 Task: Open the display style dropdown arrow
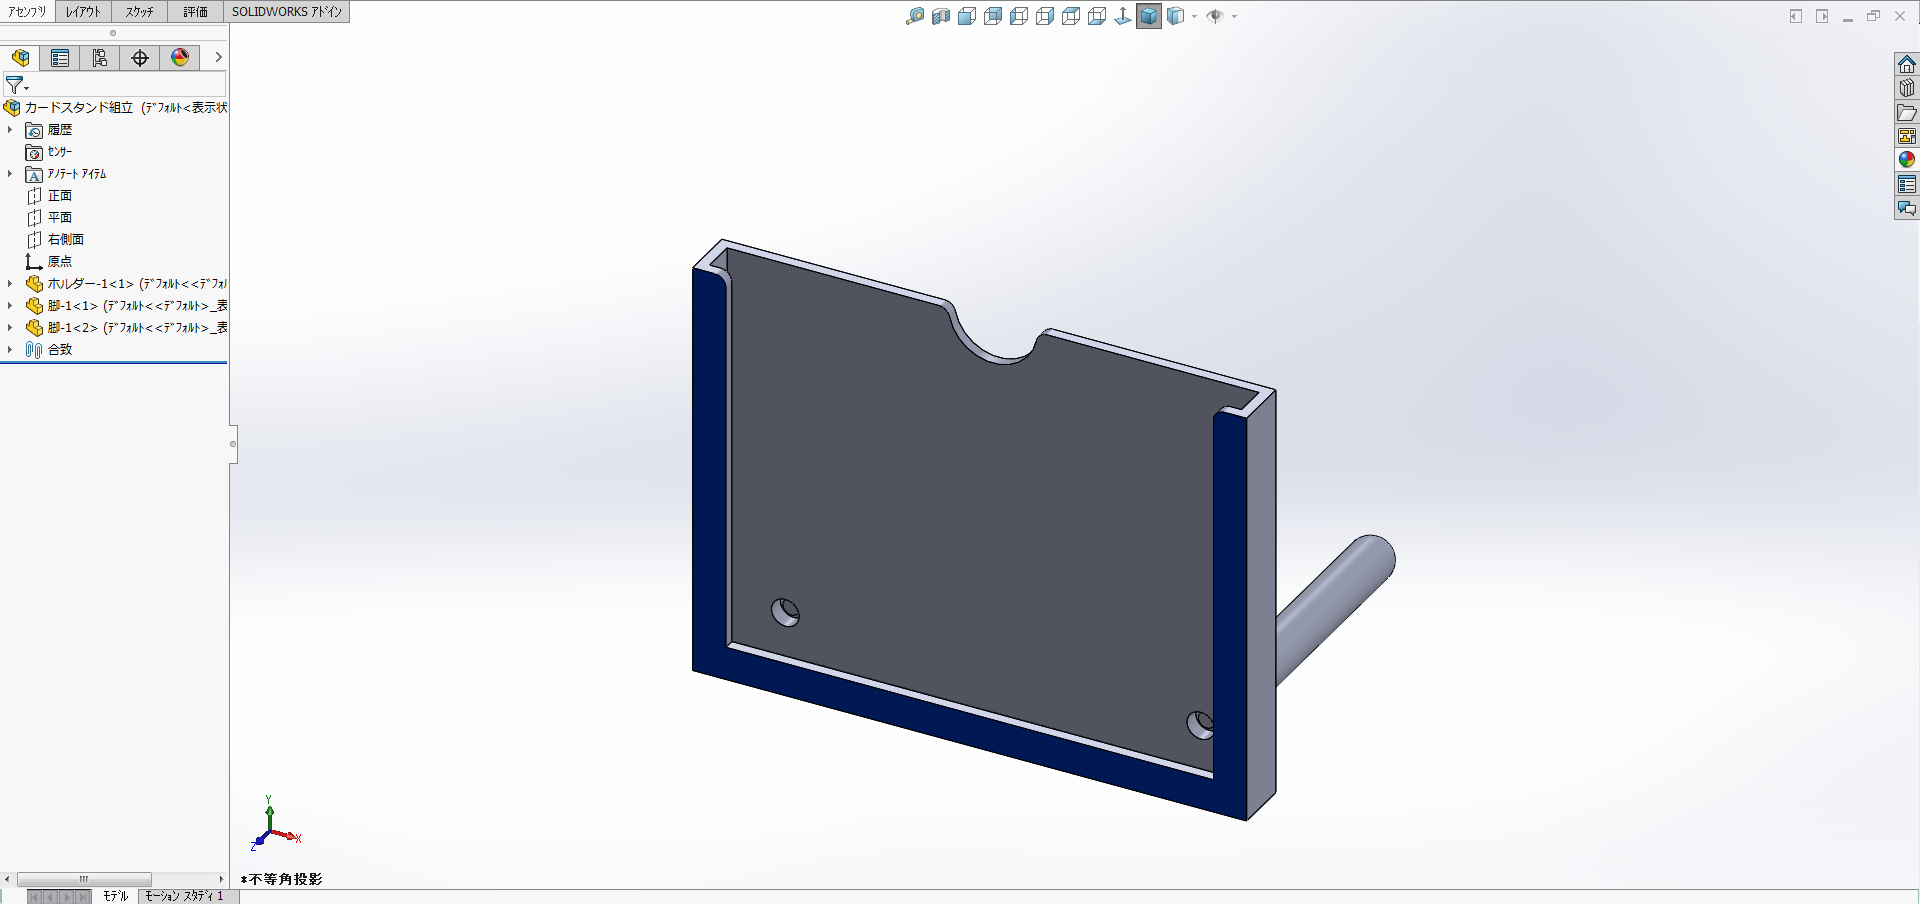pyautogui.click(x=1194, y=16)
